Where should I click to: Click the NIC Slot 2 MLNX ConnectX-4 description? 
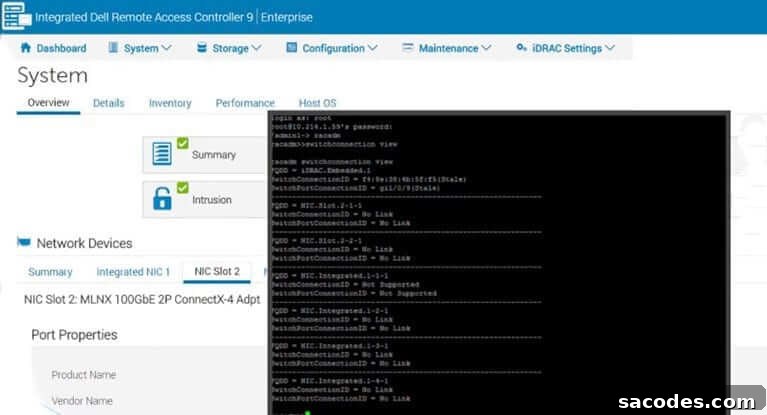pyautogui.click(x=142, y=299)
